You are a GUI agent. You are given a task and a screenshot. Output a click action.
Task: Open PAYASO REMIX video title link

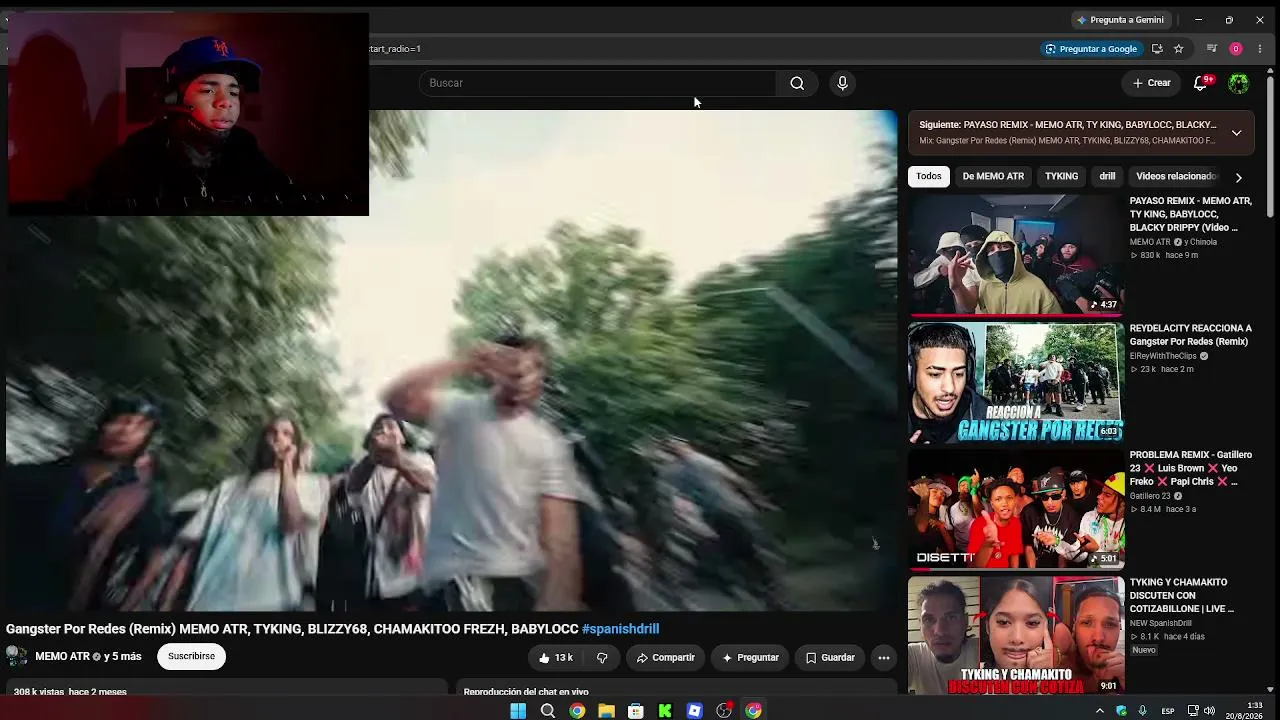click(x=1190, y=214)
